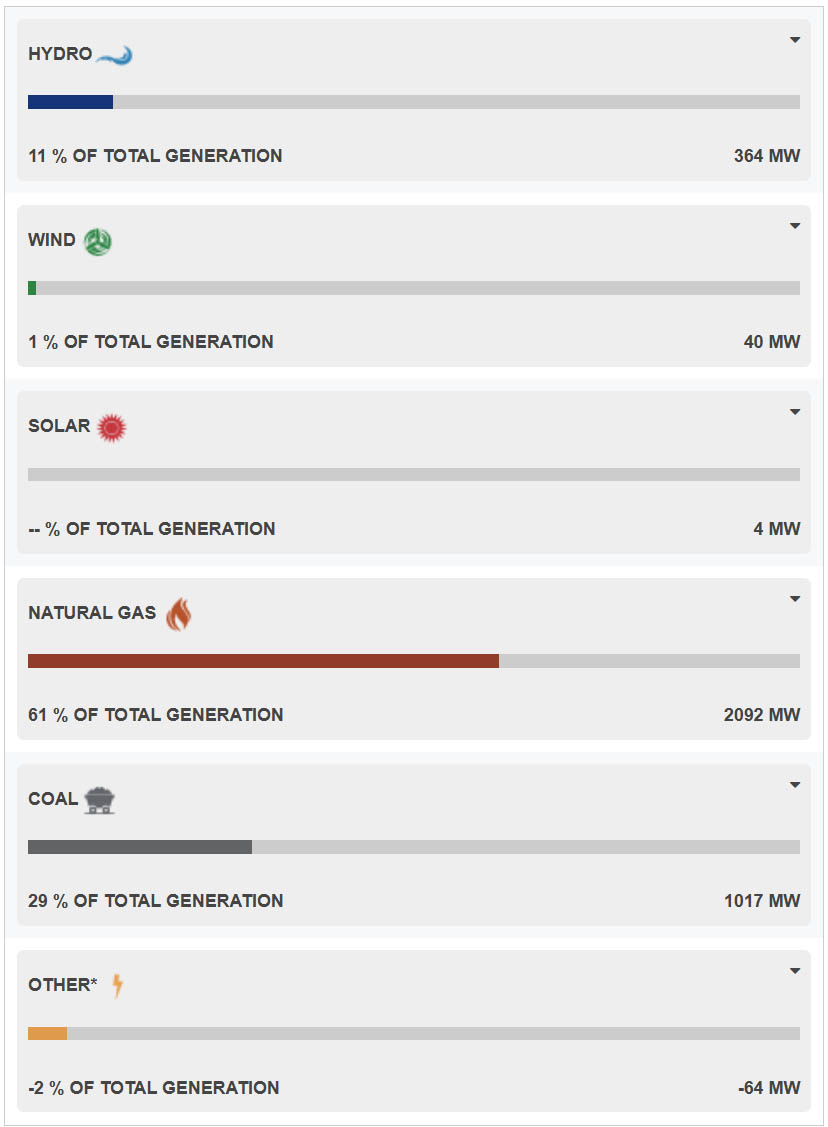The width and height of the screenshot is (828, 1127).
Task: Expand the Solar panel dropdown arrow
Action: [x=795, y=412]
